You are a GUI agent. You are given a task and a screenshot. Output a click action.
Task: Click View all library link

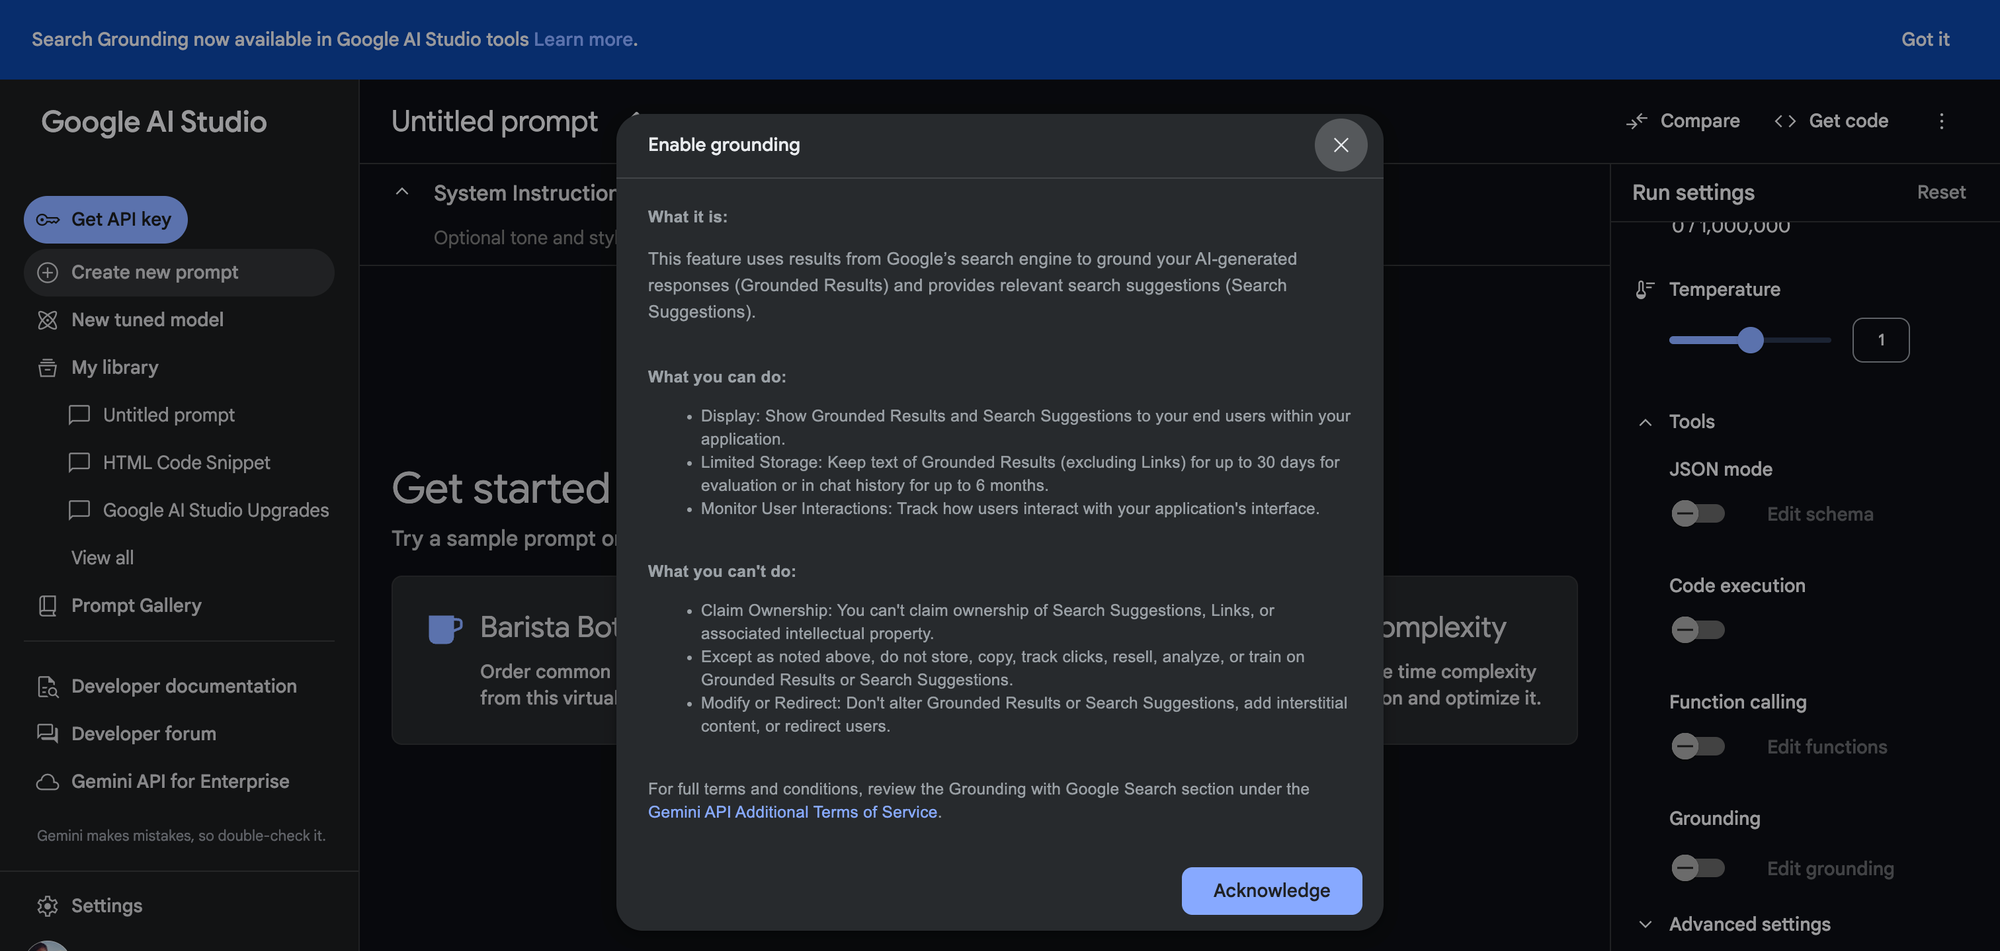pos(102,558)
